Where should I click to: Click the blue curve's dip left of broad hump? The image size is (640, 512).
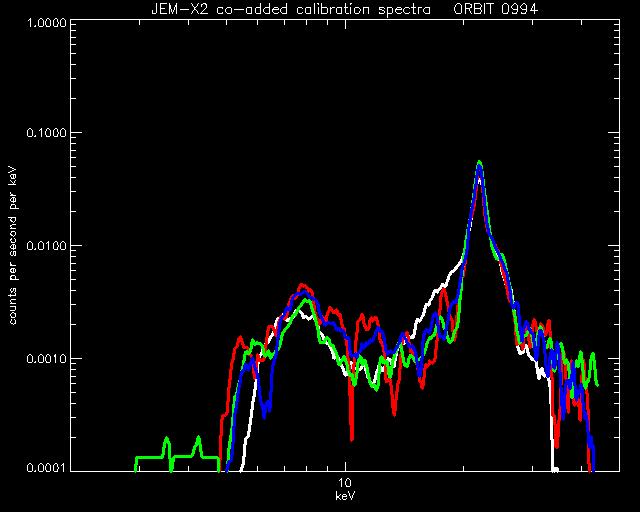pyautogui.click(x=264, y=413)
